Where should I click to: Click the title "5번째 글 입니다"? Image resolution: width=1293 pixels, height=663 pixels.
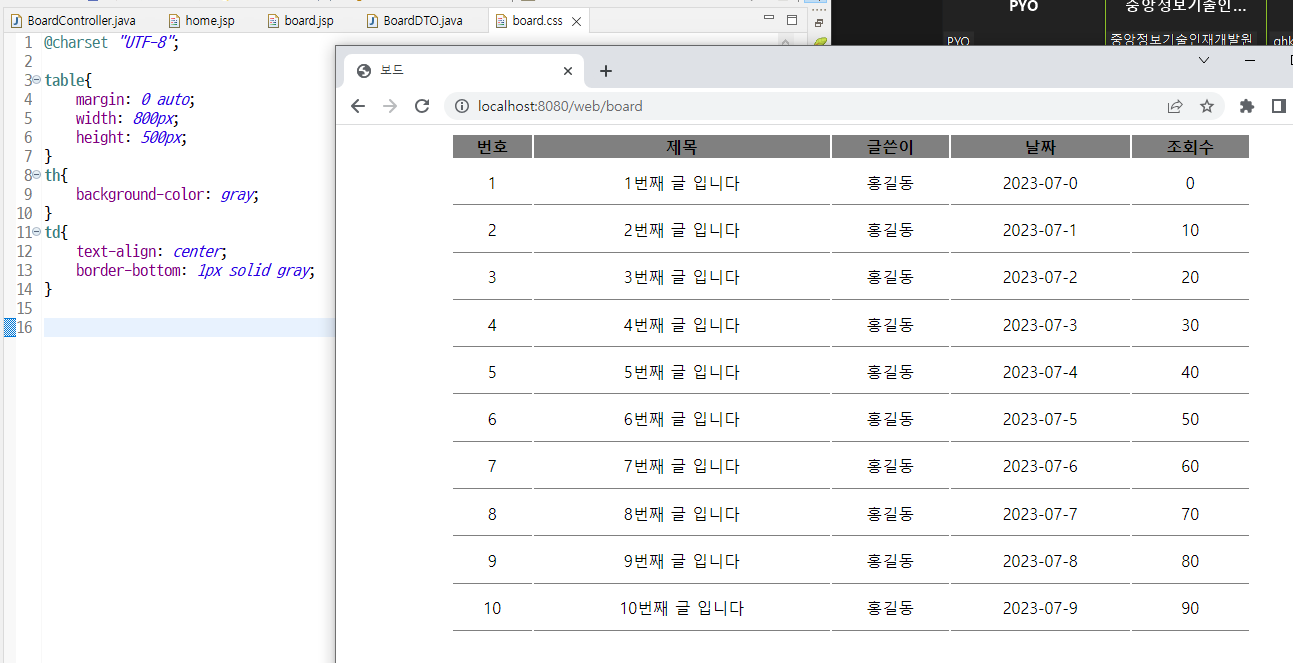(x=682, y=372)
